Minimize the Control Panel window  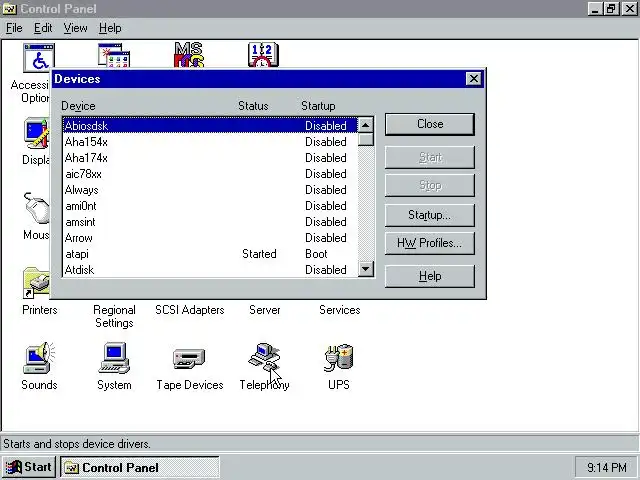(596, 9)
